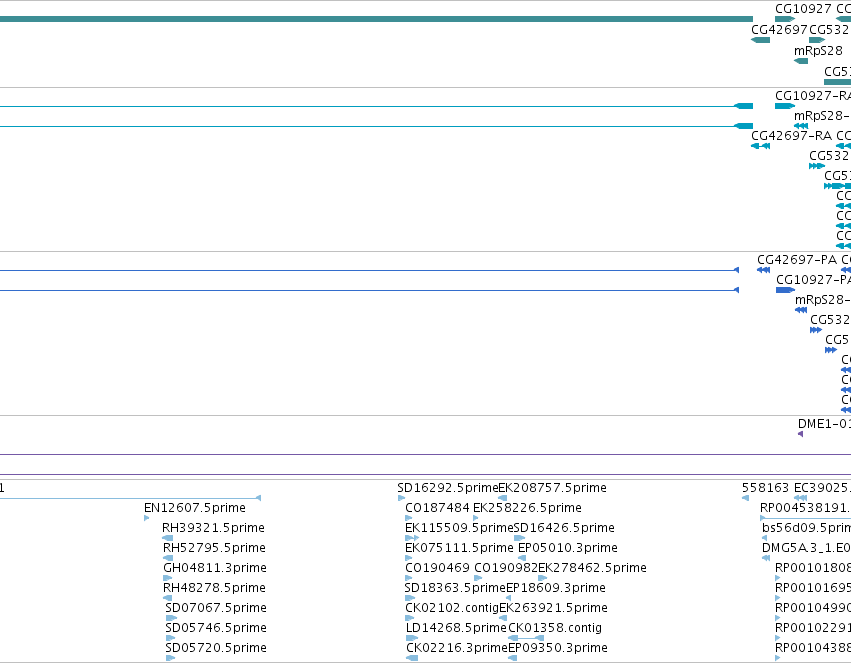Select the long teal gene bar at top
The width and height of the screenshot is (851, 663).
[x=376, y=19]
